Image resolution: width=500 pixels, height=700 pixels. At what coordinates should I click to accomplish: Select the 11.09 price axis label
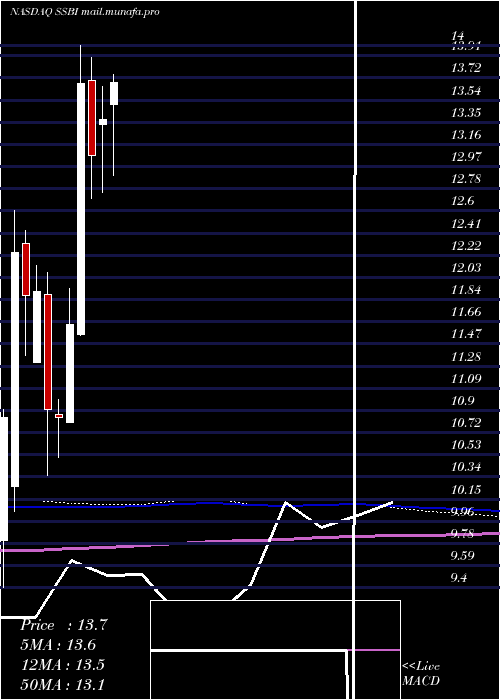point(466,379)
